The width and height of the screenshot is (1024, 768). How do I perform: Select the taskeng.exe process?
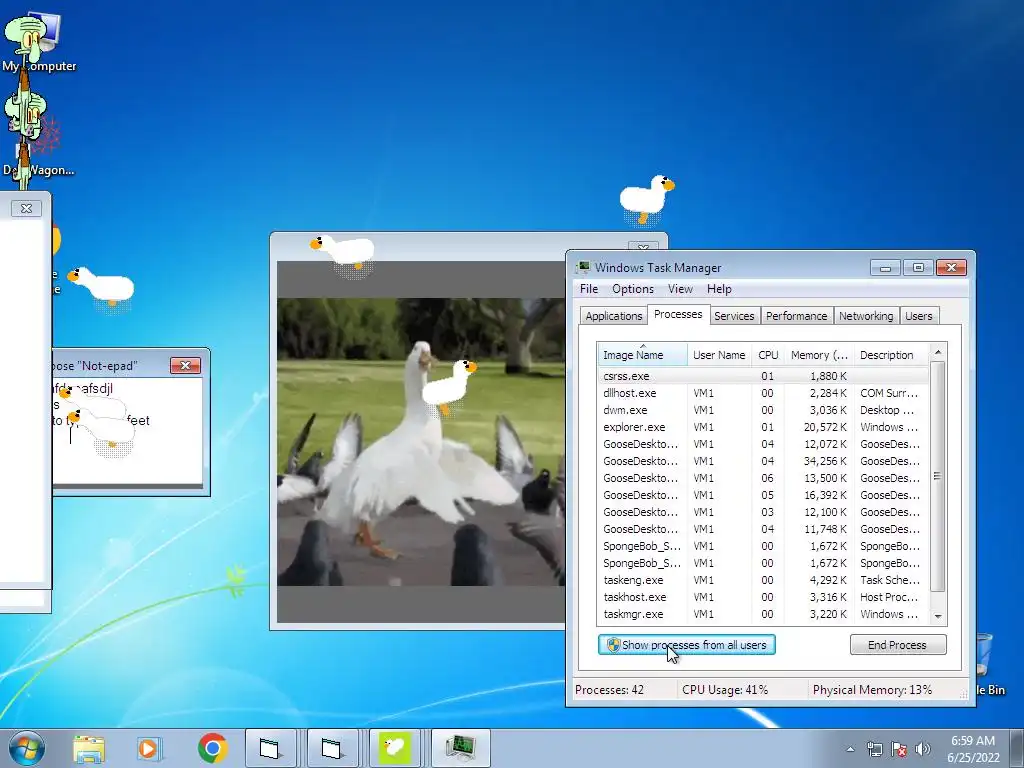(x=763, y=580)
